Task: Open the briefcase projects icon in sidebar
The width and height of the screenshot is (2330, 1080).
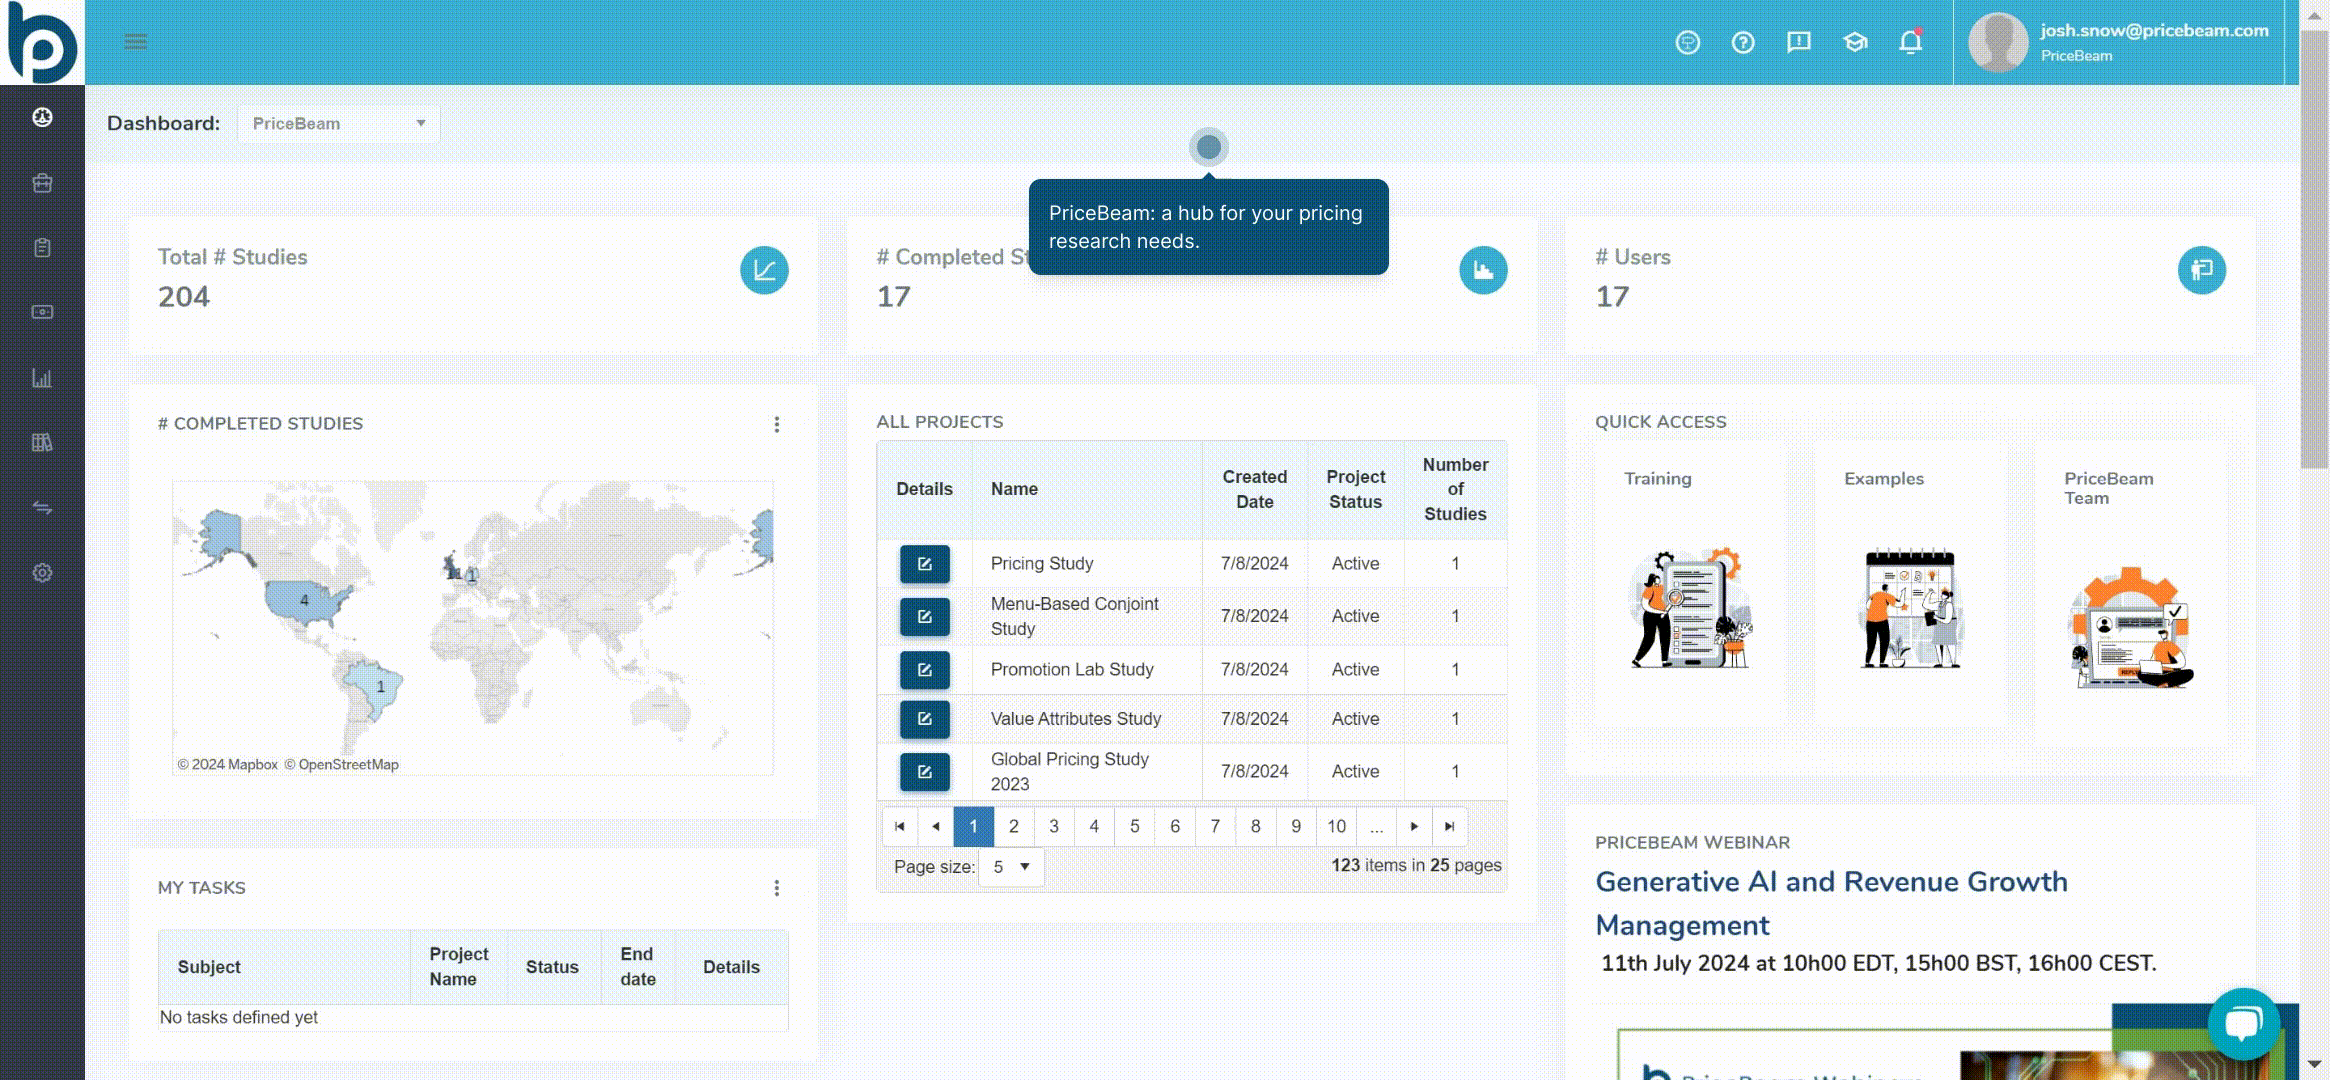Action: tap(42, 183)
